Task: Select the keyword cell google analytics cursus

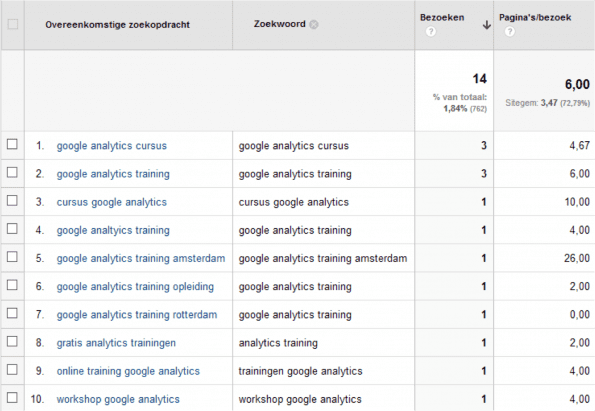Action: (293, 146)
